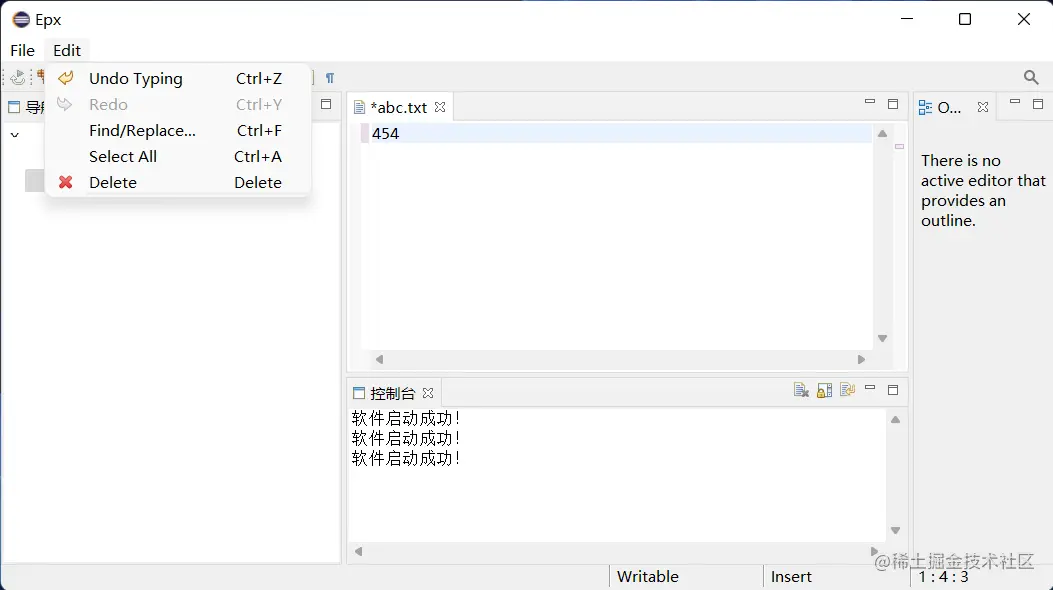Select the *abc.txt editor tab
The height and width of the screenshot is (590, 1053).
coord(399,107)
